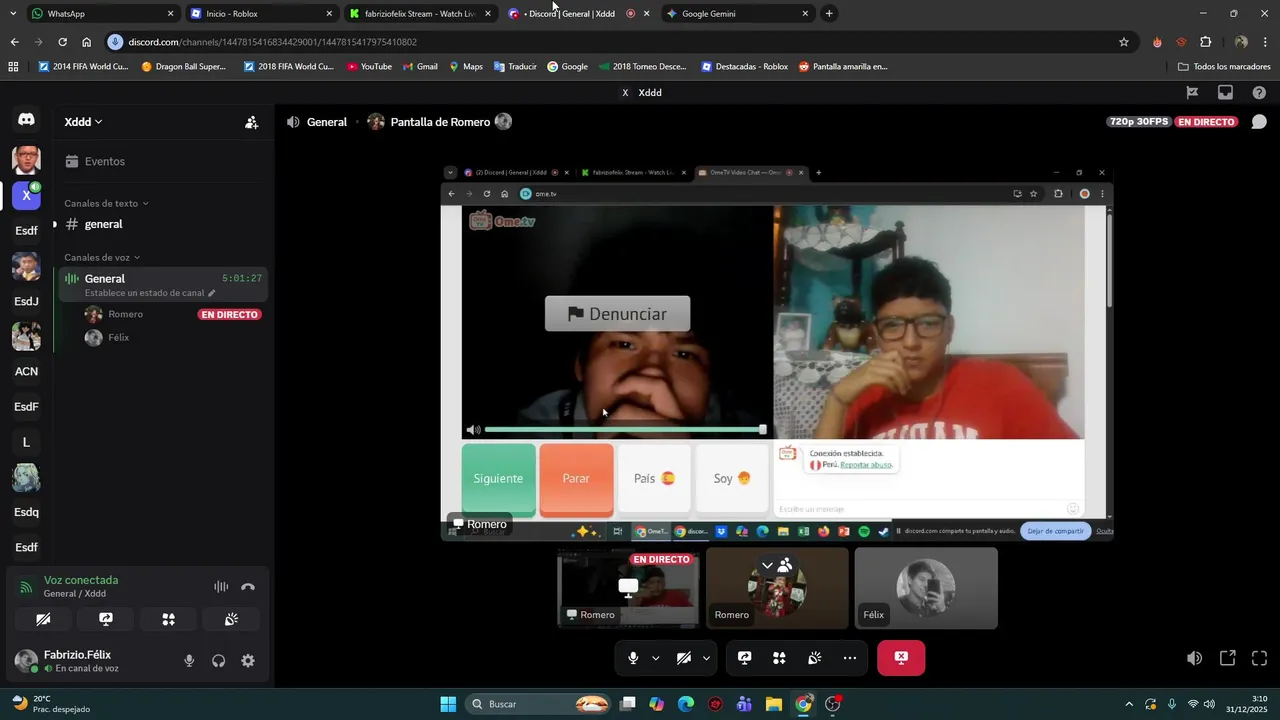Reload the Discord page
Screen dimensions: 1280x720
(62, 42)
